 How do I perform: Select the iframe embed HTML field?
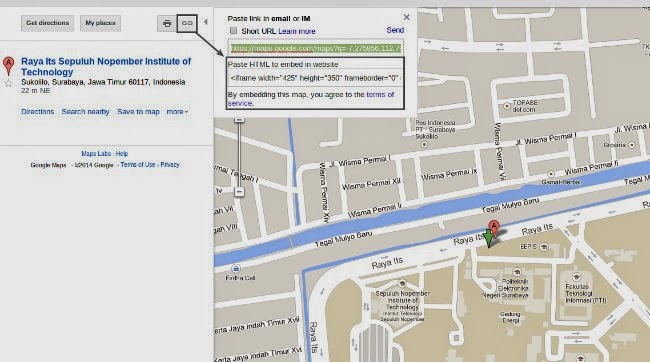(x=315, y=78)
